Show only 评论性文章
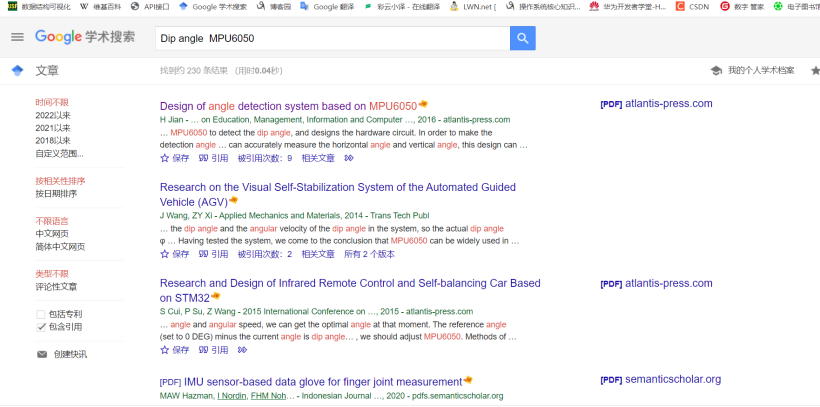The width and height of the screenshot is (820, 407). pyautogui.click(x=56, y=287)
